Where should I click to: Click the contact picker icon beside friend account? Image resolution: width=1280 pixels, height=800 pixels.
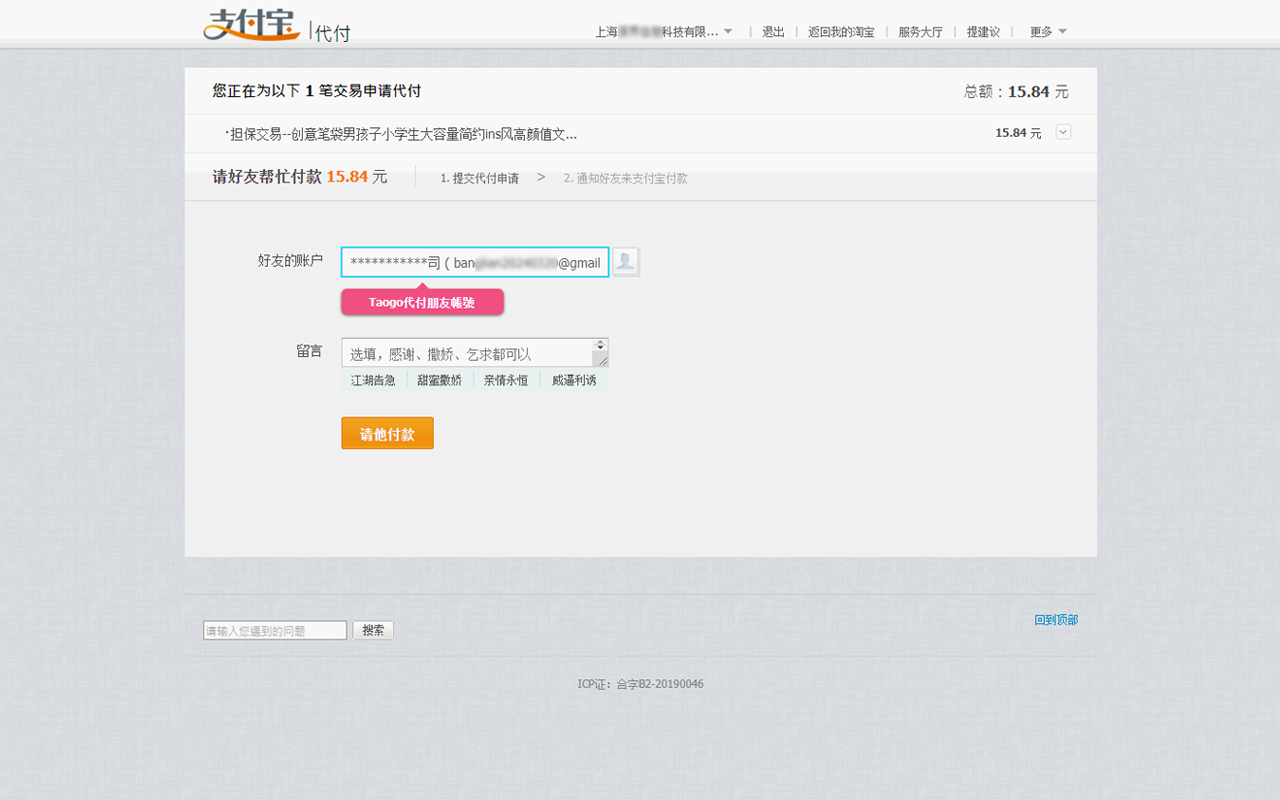coord(624,262)
